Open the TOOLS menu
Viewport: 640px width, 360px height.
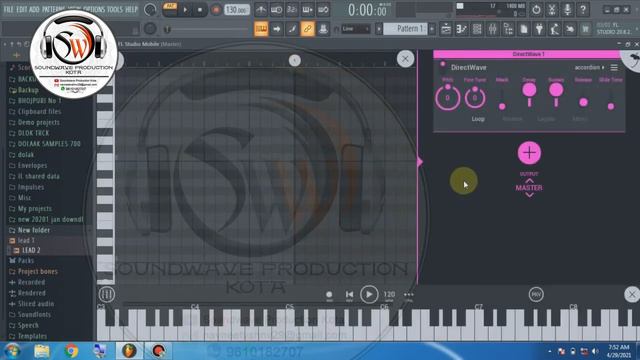[115, 9]
